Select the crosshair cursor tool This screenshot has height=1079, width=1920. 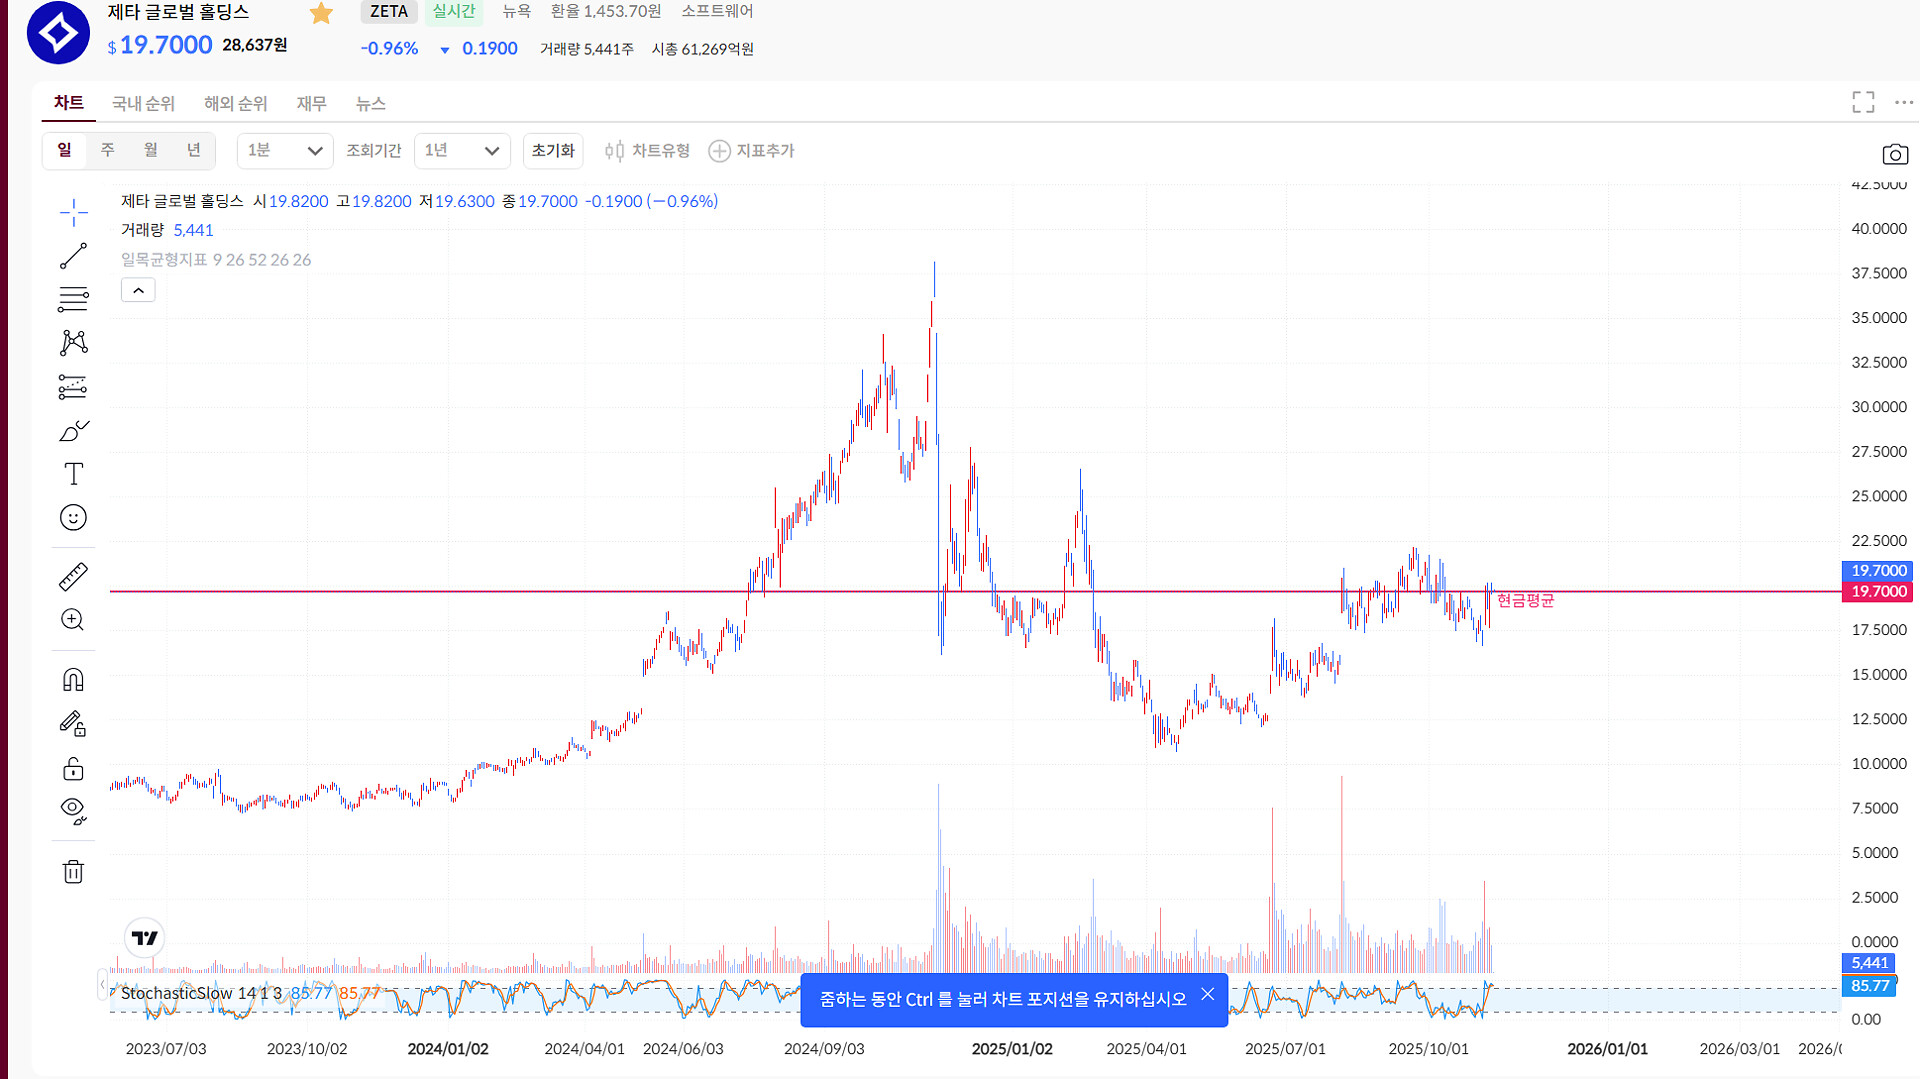pyautogui.click(x=73, y=212)
